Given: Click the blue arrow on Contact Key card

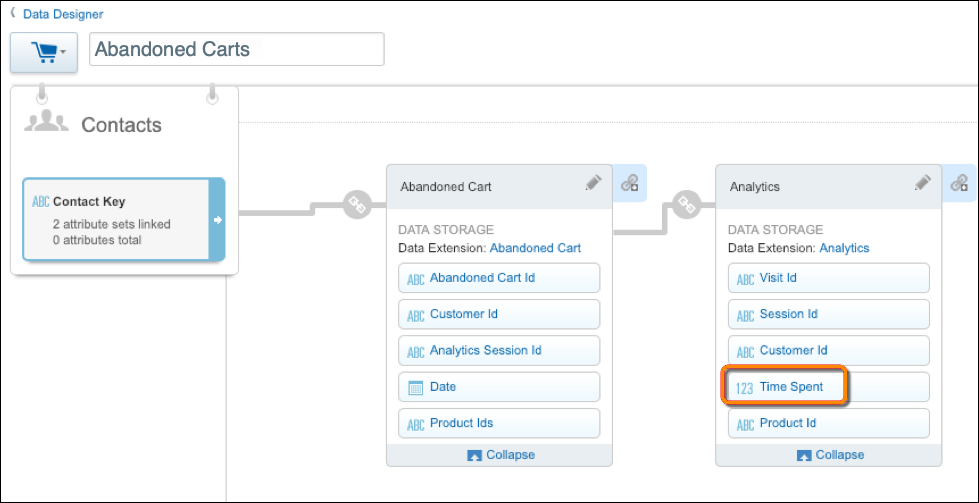Looking at the screenshot, I should coord(217,219).
